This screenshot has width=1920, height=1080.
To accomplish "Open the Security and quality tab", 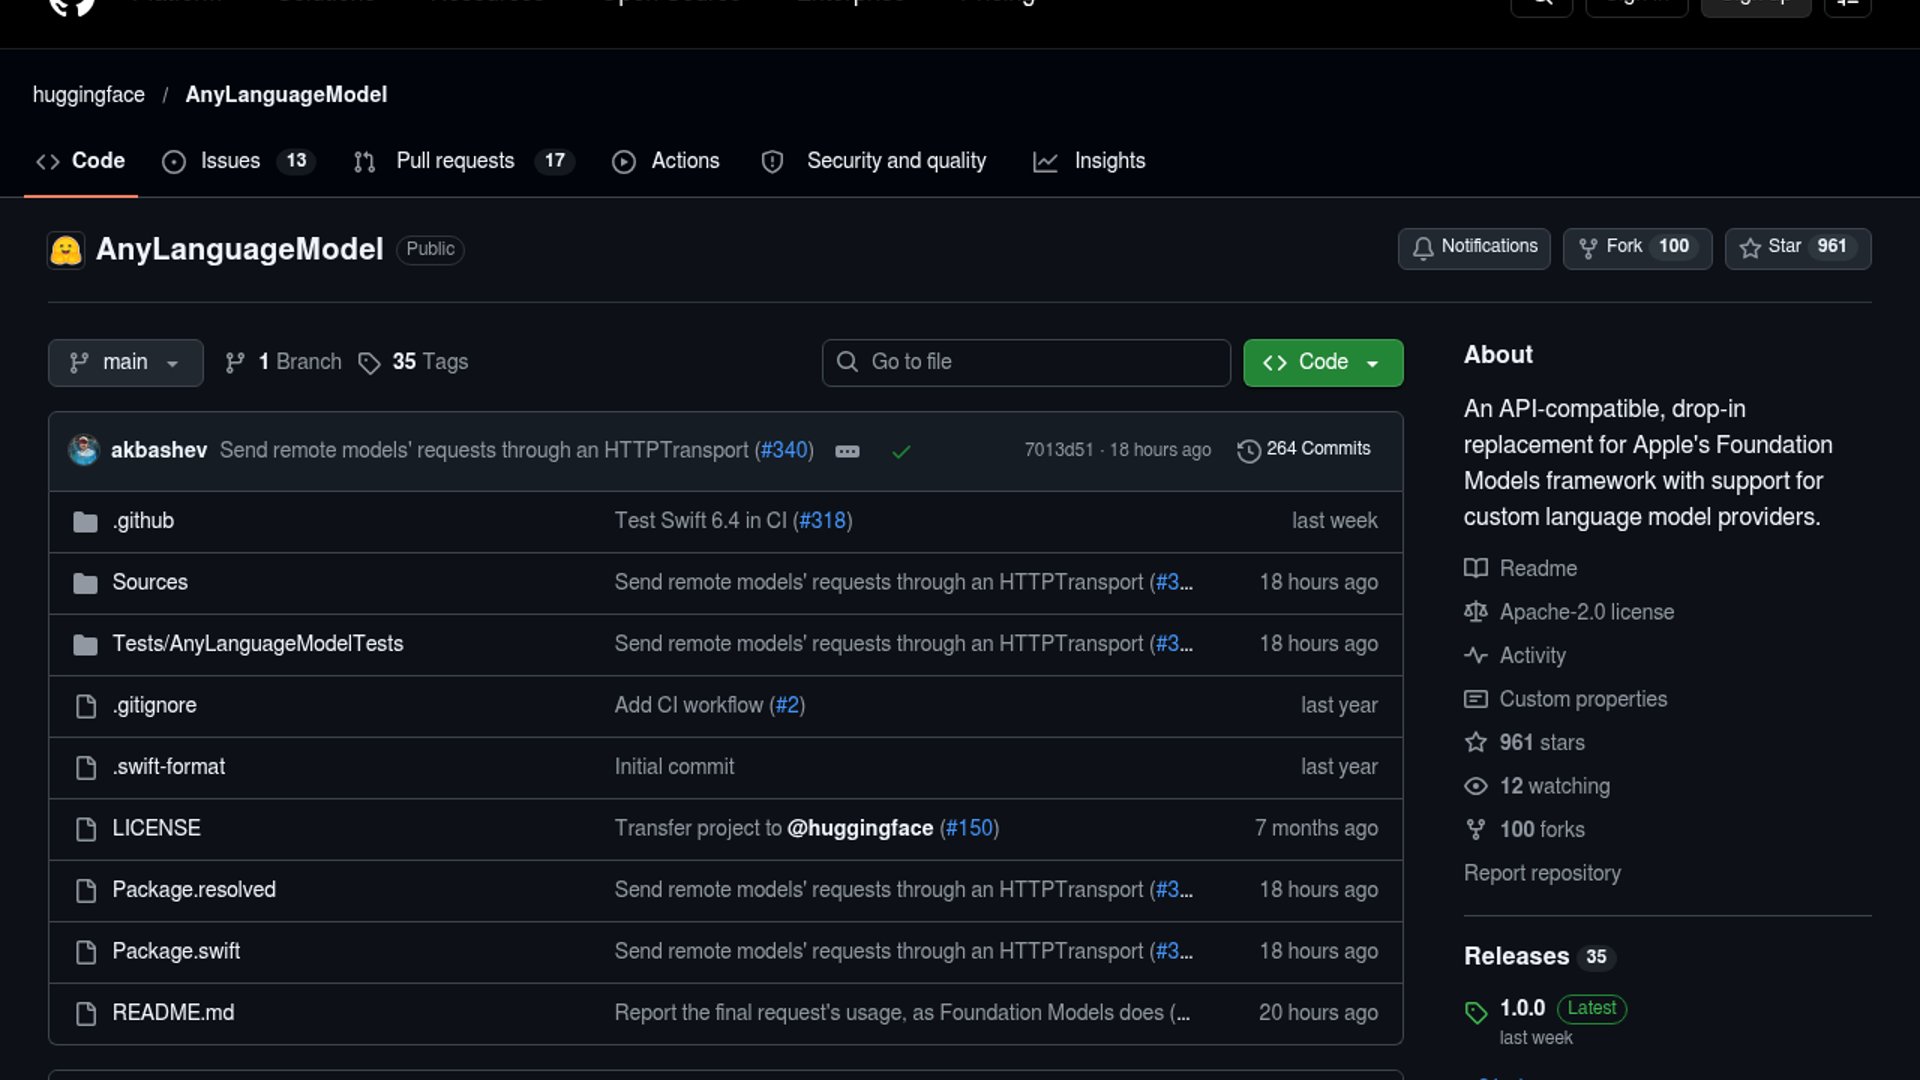I will click(x=874, y=161).
